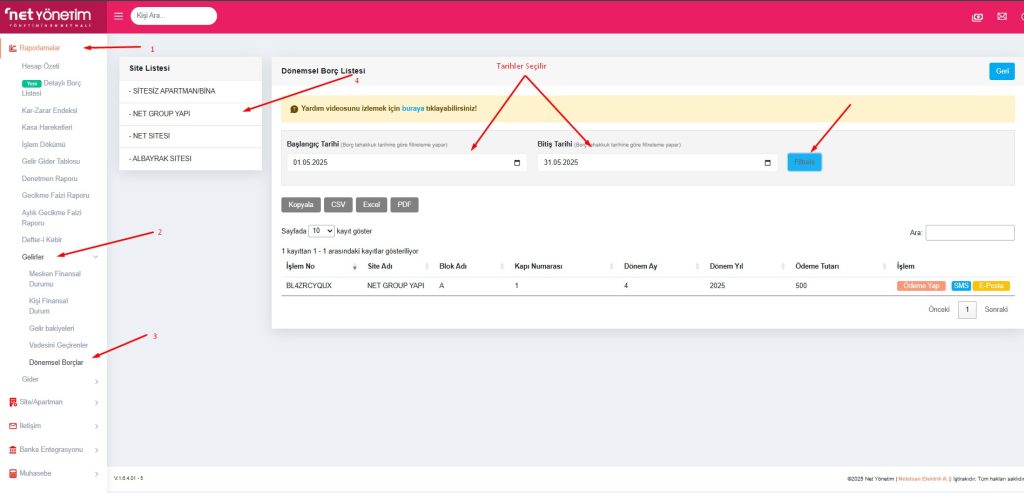The height and width of the screenshot is (493, 1024).
Task: Click the Filtrele button
Action: click(804, 162)
